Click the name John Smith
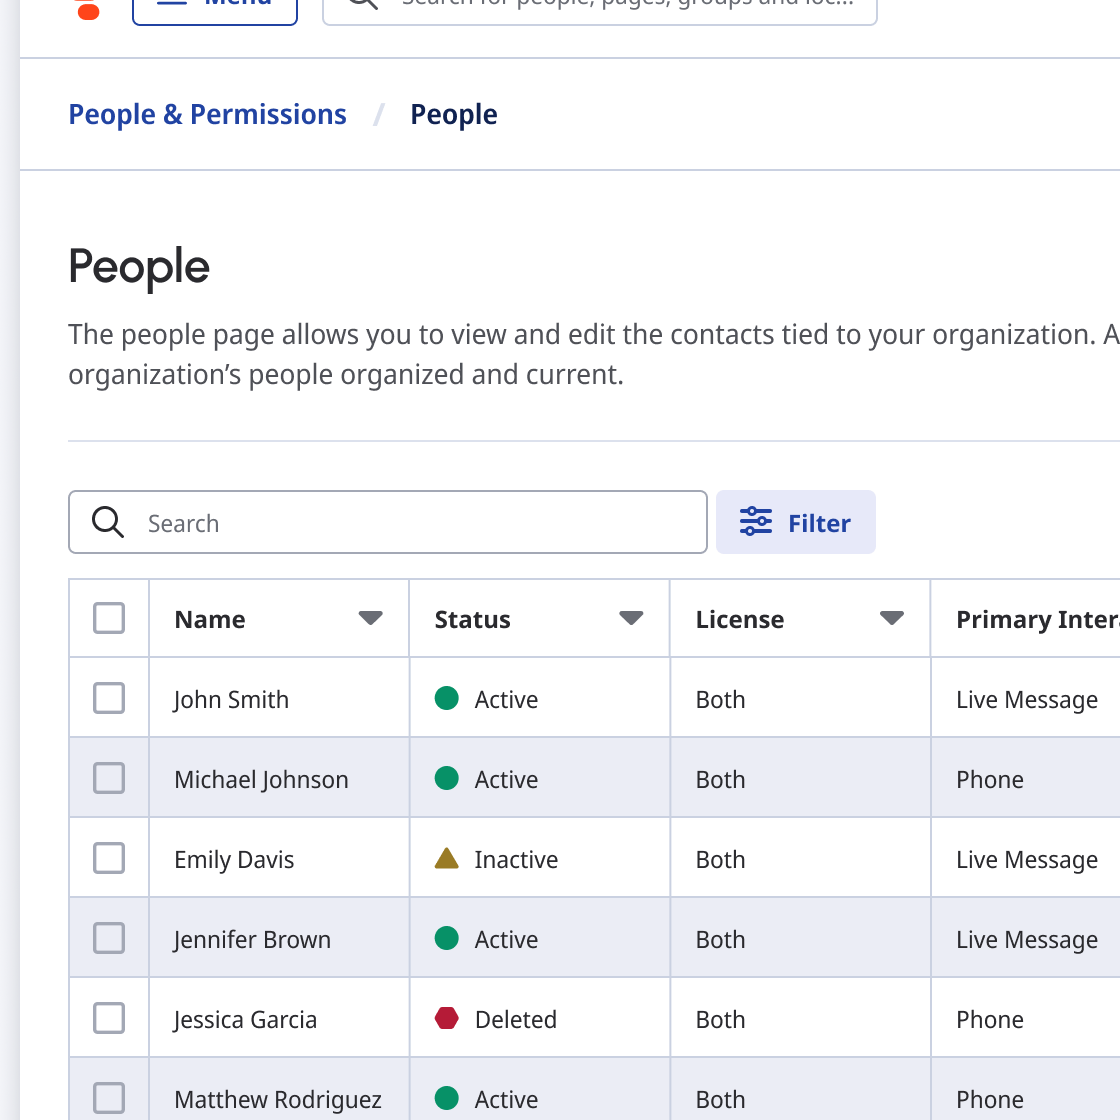The width and height of the screenshot is (1120, 1120). coord(231,699)
